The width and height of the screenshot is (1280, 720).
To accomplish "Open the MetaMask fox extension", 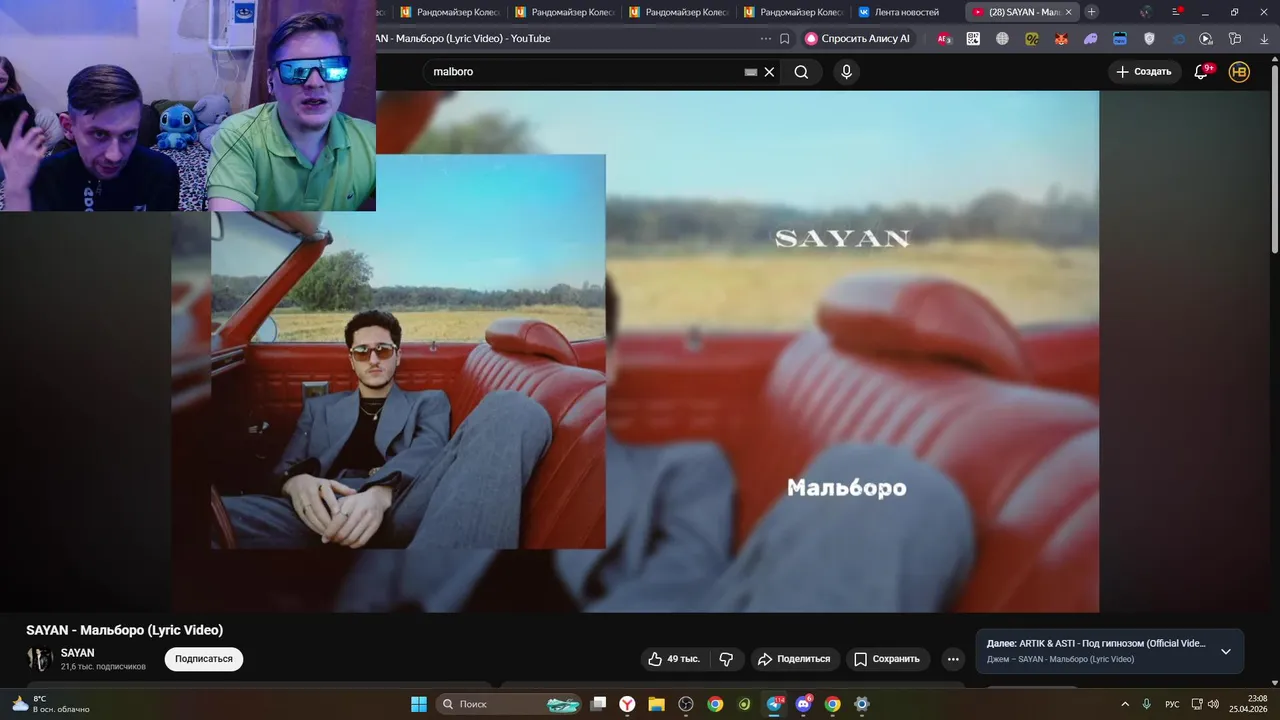I will click(x=1061, y=39).
